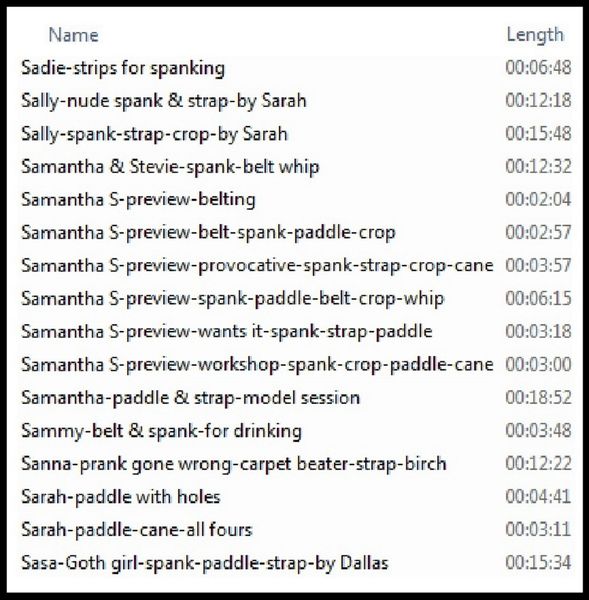The height and width of the screenshot is (600, 589).
Task: Select the Sasa-Goth girl file
Action: pyautogui.click(x=295, y=562)
